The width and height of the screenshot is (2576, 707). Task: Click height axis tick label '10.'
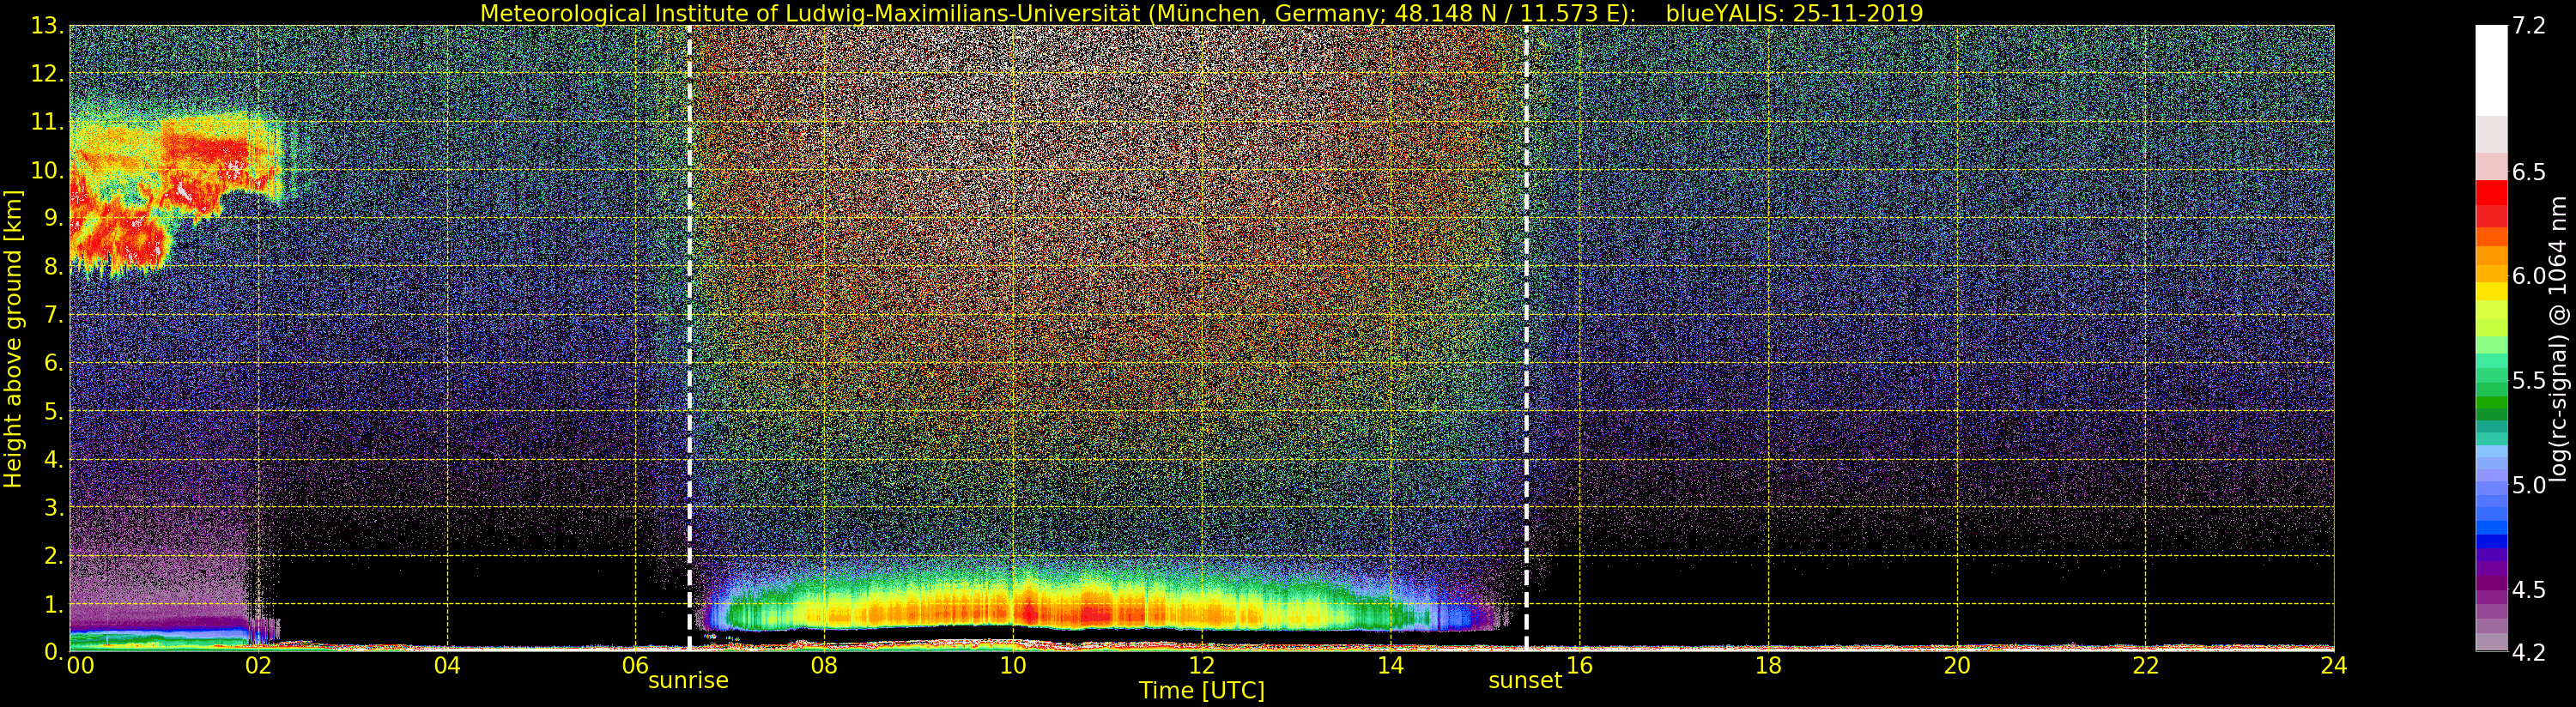[x=47, y=170]
